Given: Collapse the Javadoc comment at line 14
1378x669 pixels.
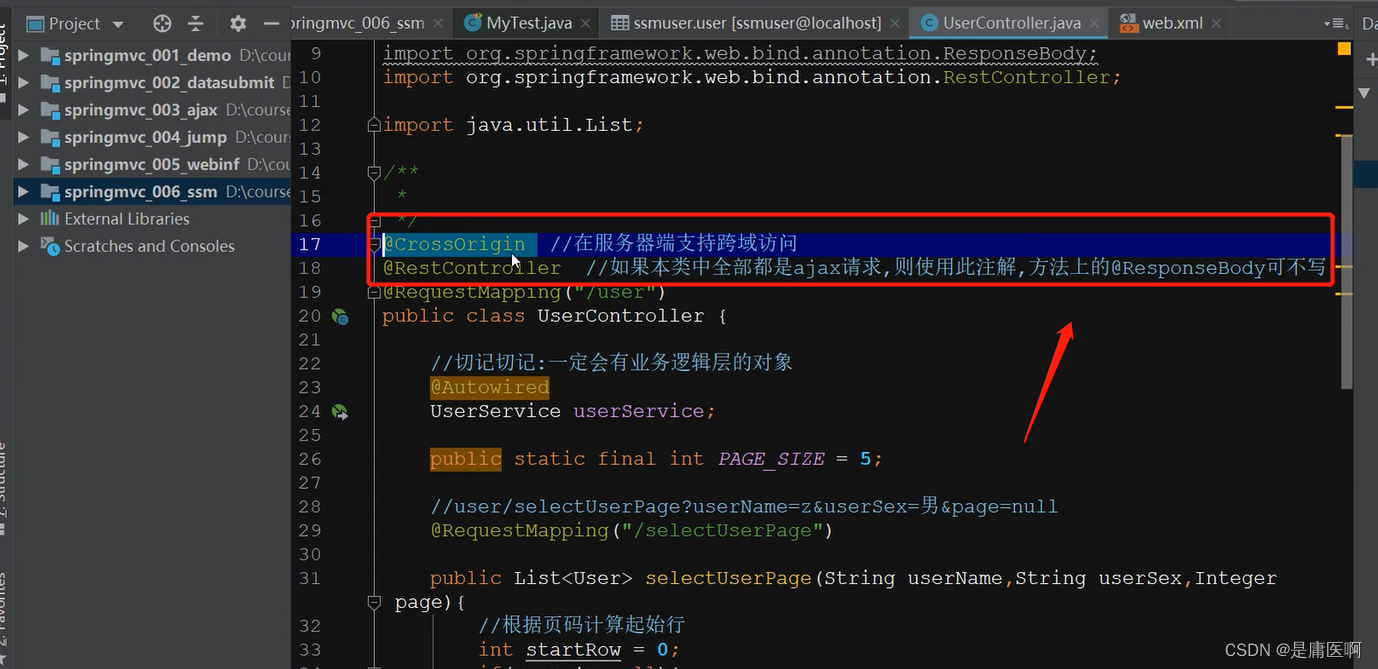Looking at the screenshot, I should pos(374,173).
